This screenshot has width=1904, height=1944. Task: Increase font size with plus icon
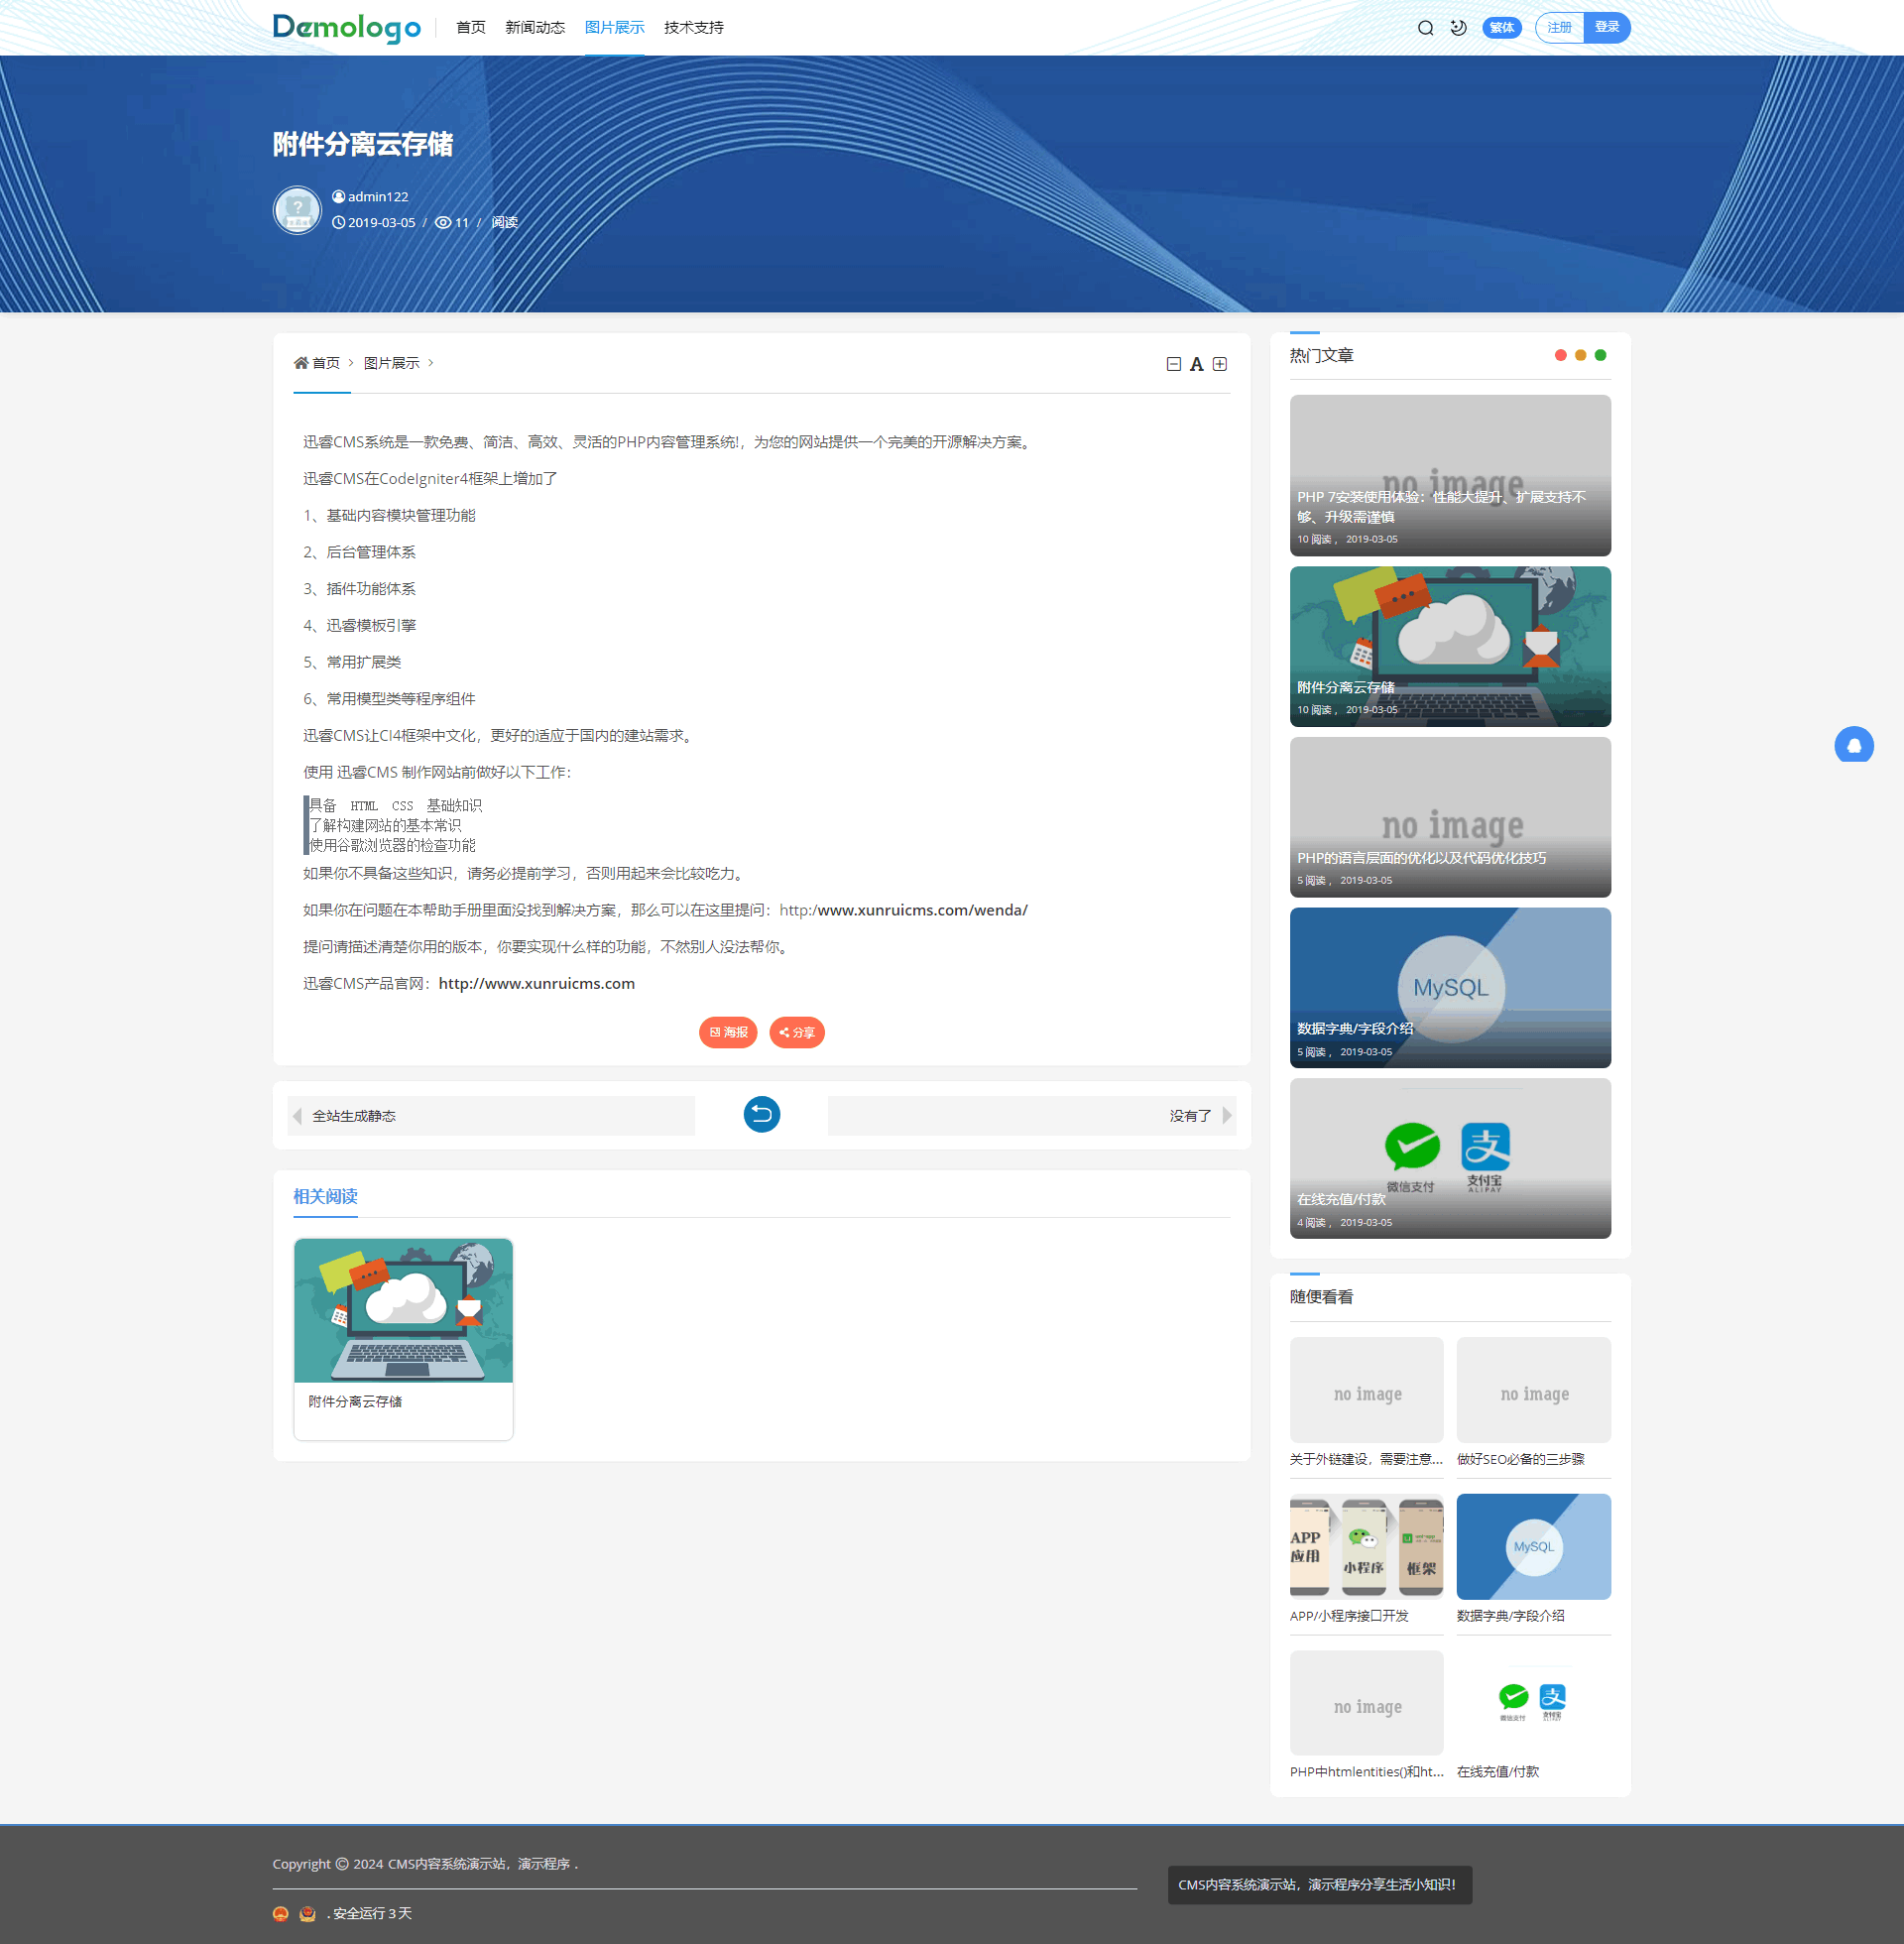(x=1219, y=364)
